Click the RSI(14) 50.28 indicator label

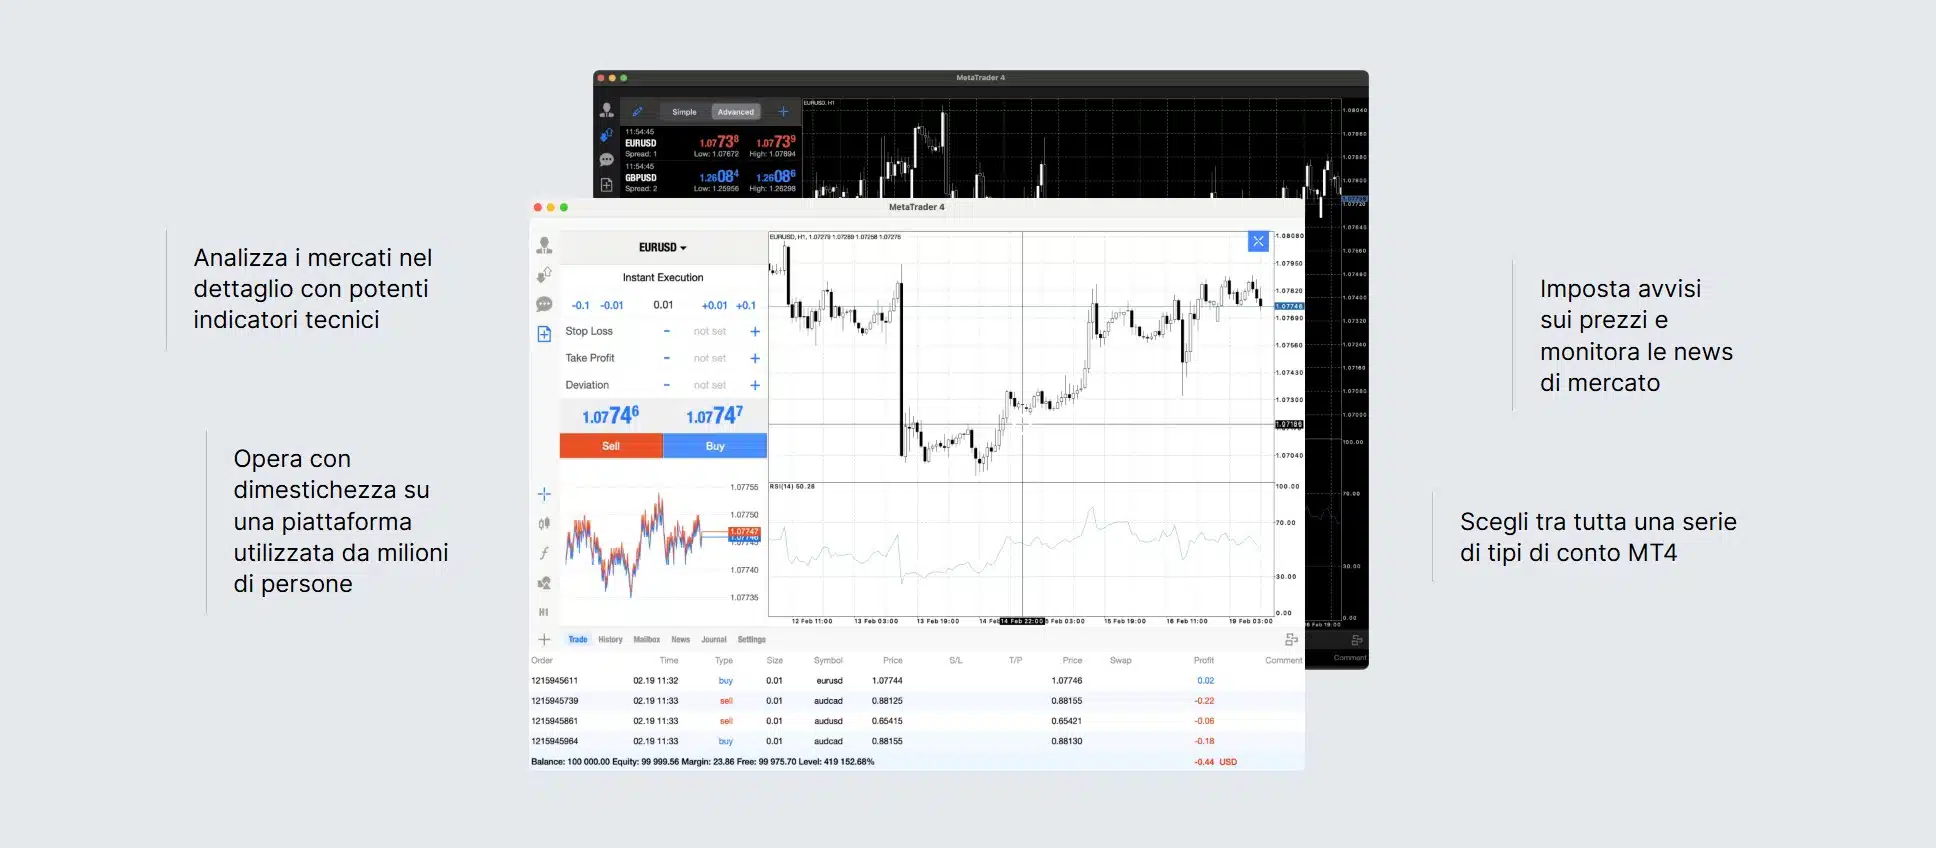tap(792, 487)
